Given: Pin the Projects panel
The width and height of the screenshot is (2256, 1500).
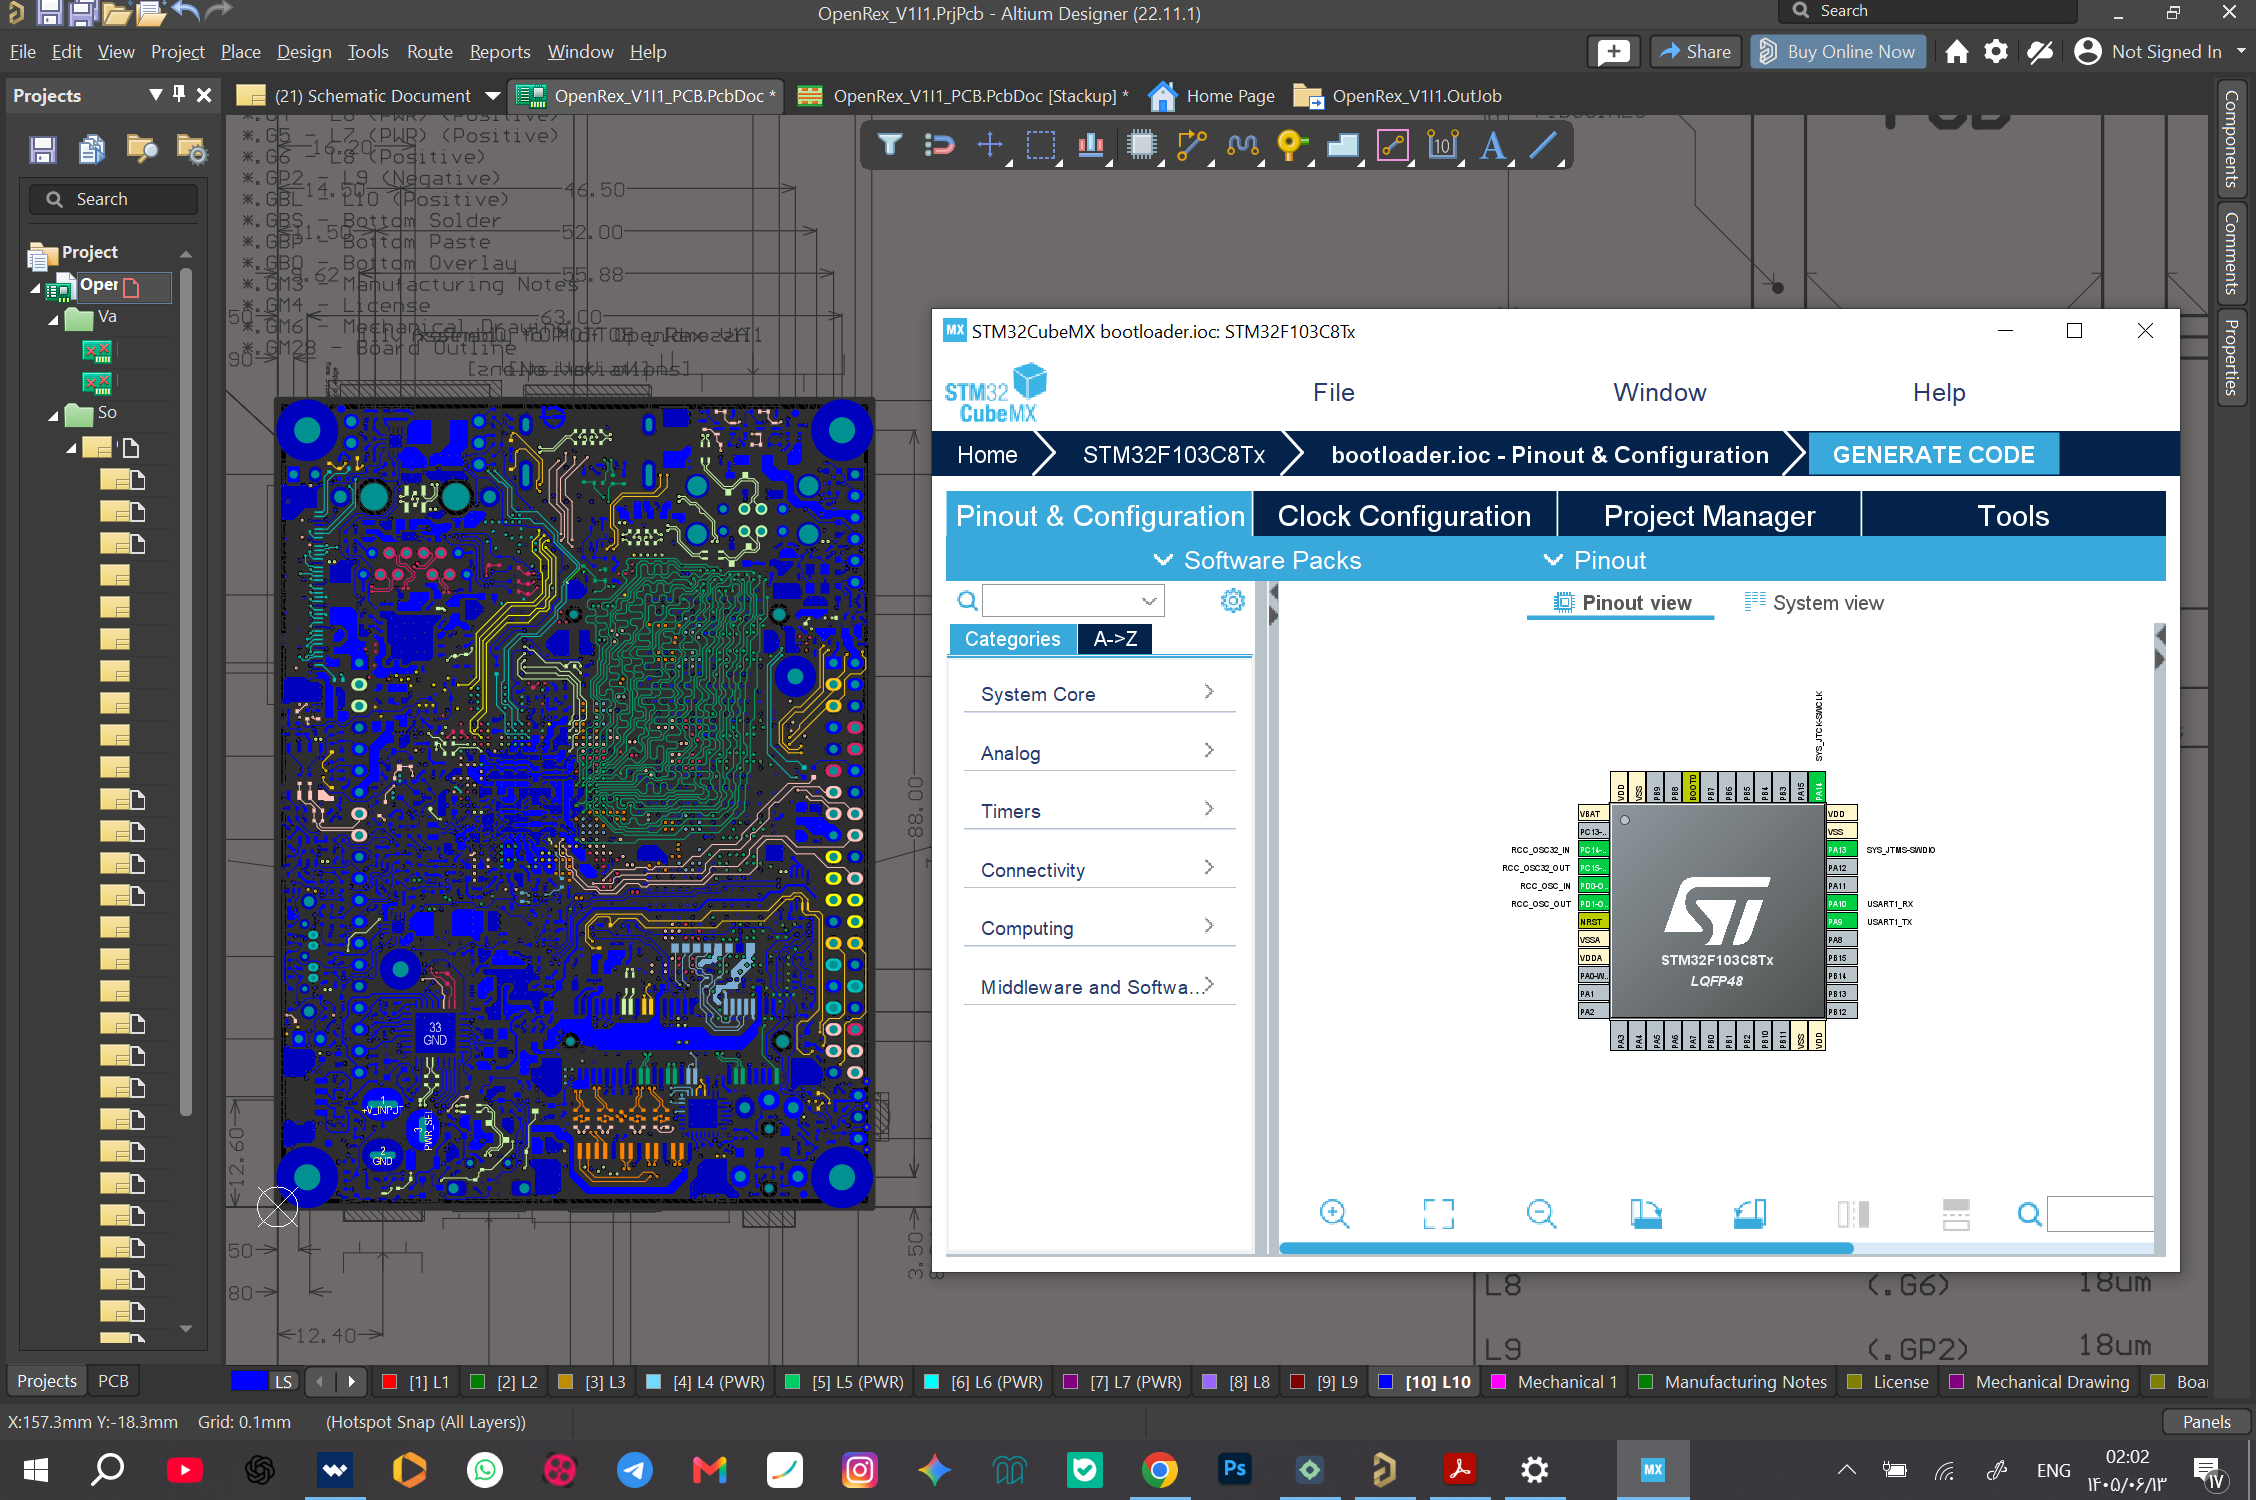Looking at the screenshot, I should click(x=179, y=94).
